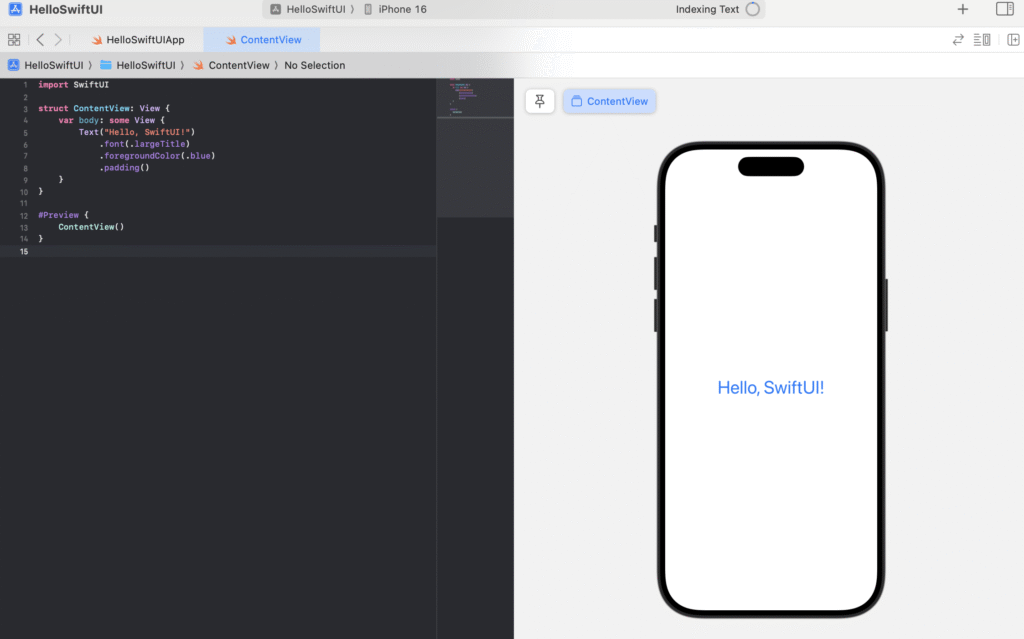Click the code minimap
This screenshot has width=1024, height=639.
point(475,148)
